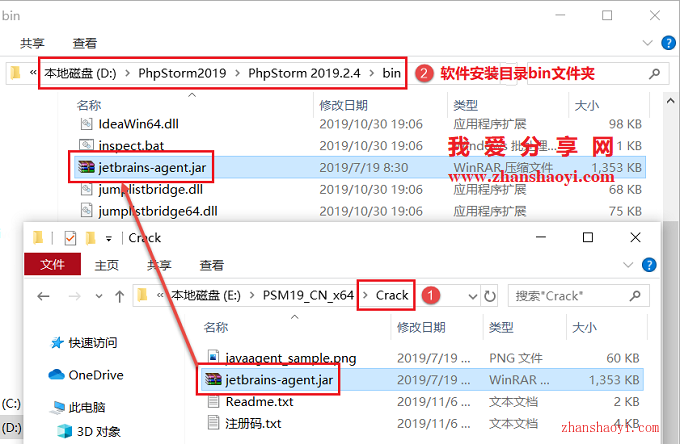Sort the Crack folder by 类型 column
680x444 pixels.
pos(501,327)
